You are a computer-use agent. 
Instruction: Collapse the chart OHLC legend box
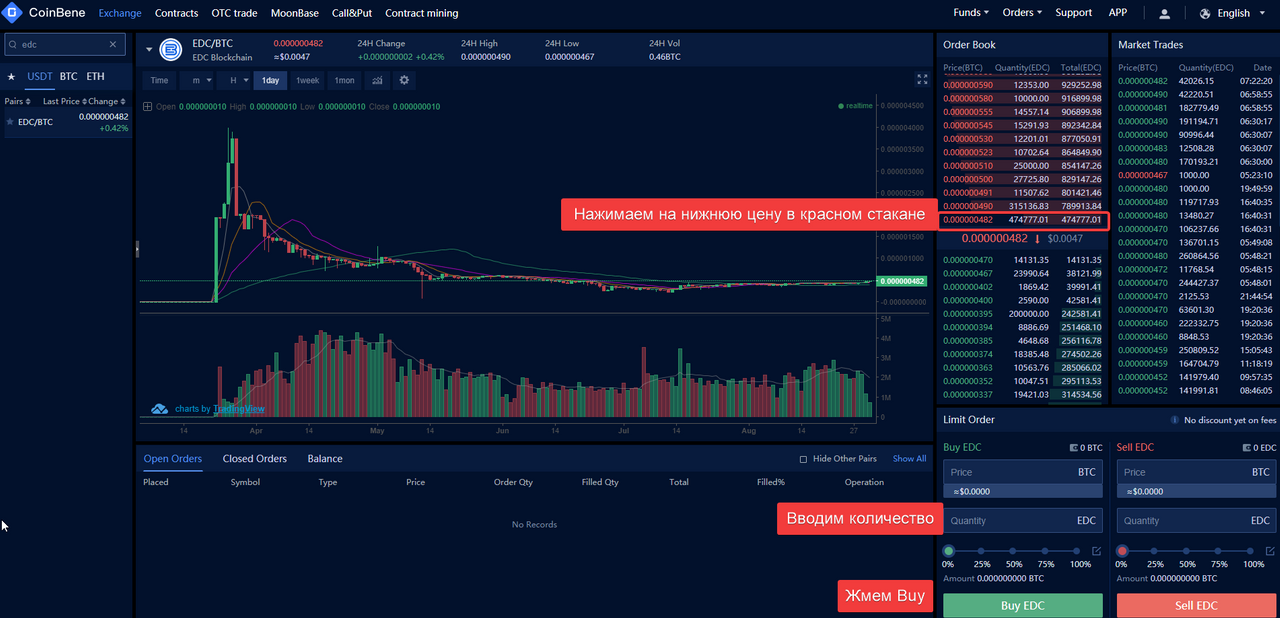coord(147,106)
